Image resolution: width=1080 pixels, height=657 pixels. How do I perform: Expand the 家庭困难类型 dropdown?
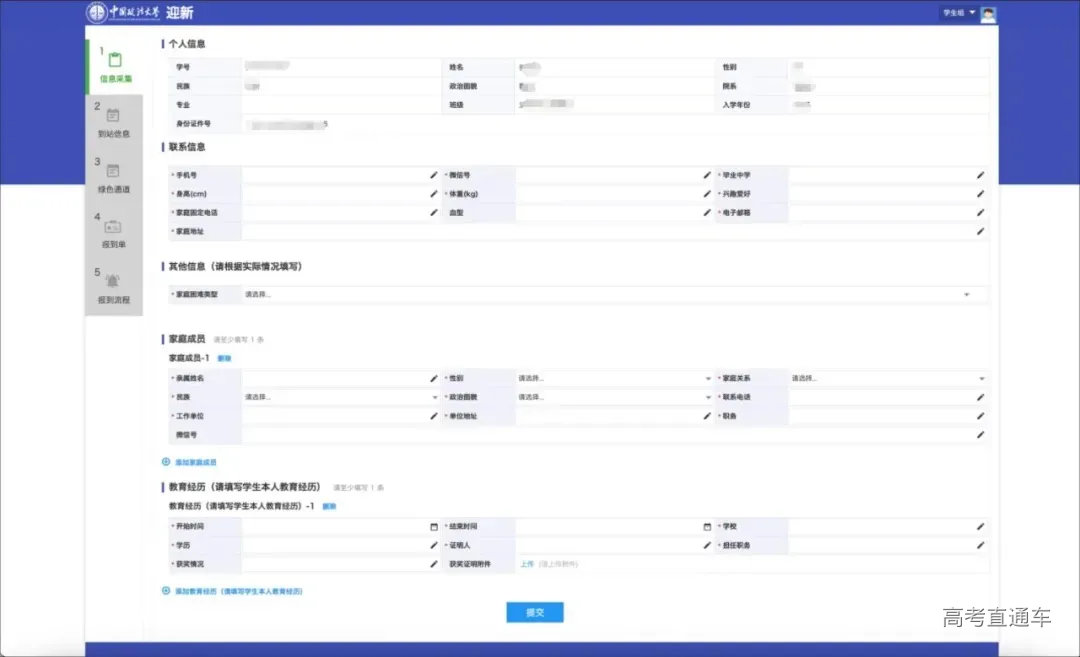coord(967,295)
